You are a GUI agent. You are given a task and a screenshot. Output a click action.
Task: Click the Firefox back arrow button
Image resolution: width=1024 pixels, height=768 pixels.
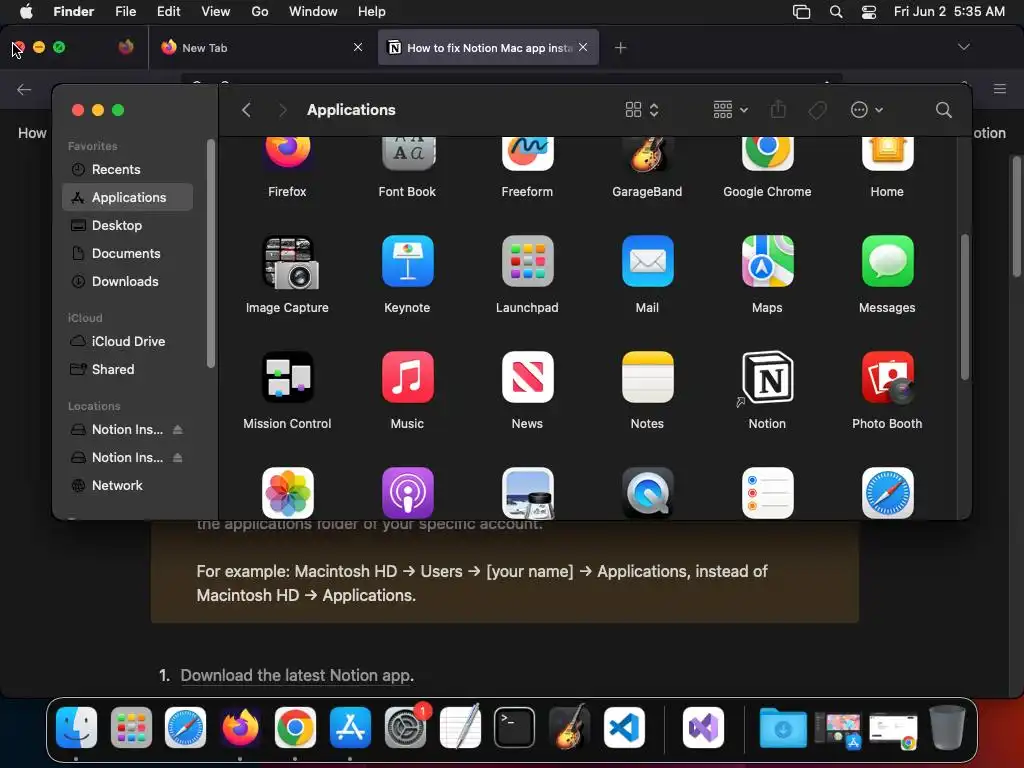click(24, 89)
